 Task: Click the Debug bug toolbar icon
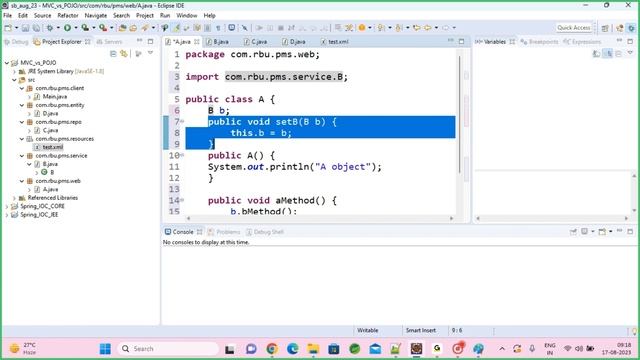(50, 28)
